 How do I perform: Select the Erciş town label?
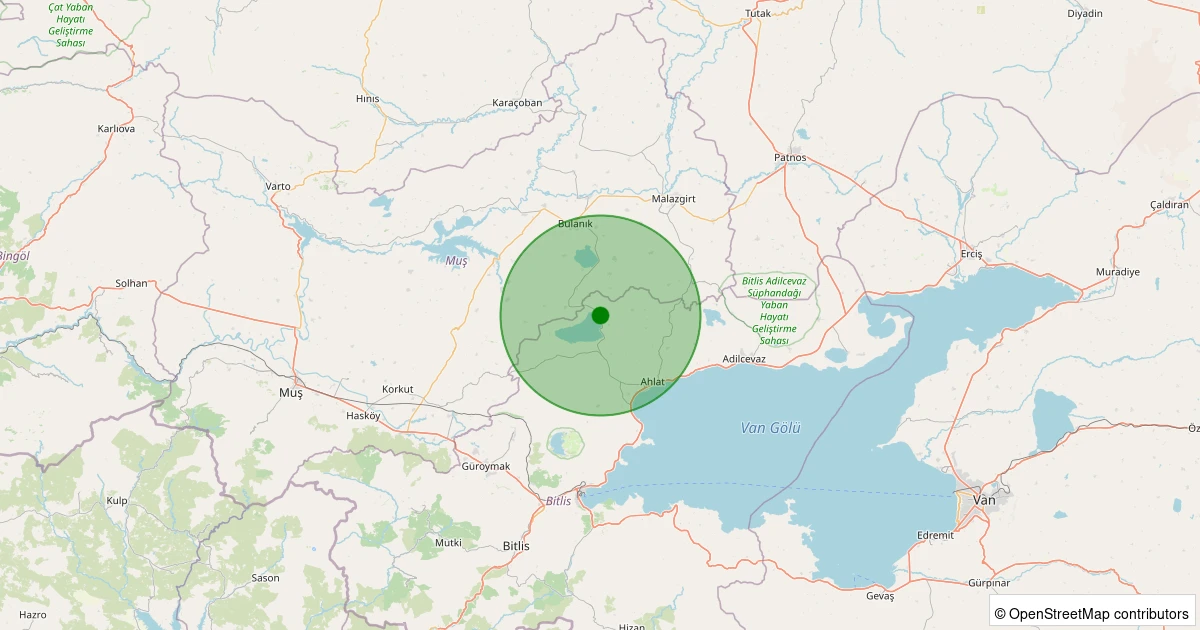click(971, 254)
